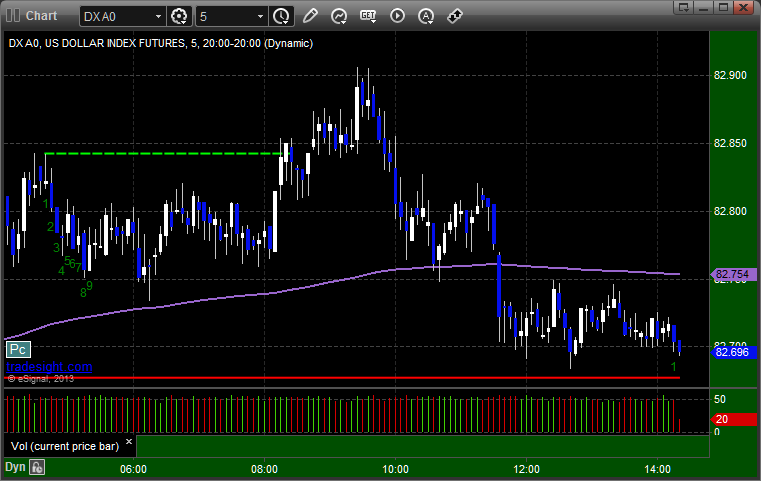The height and width of the screenshot is (481, 761).
Task: Open the circled A alerts menu
Action: (426, 16)
